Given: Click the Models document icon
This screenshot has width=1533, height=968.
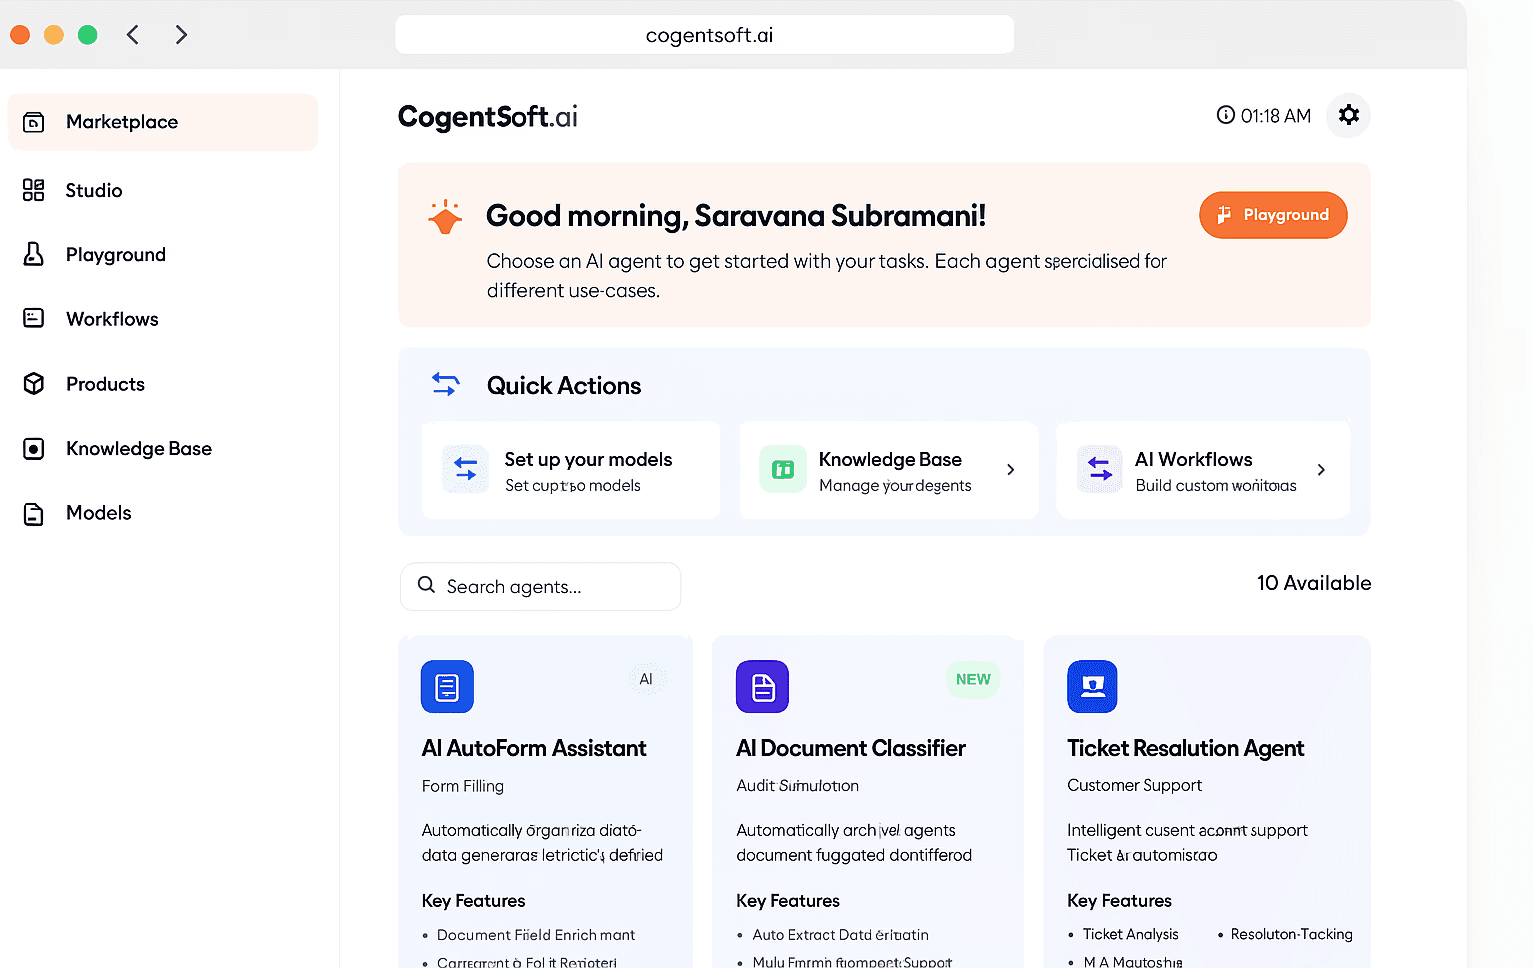Looking at the screenshot, I should [x=34, y=514].
